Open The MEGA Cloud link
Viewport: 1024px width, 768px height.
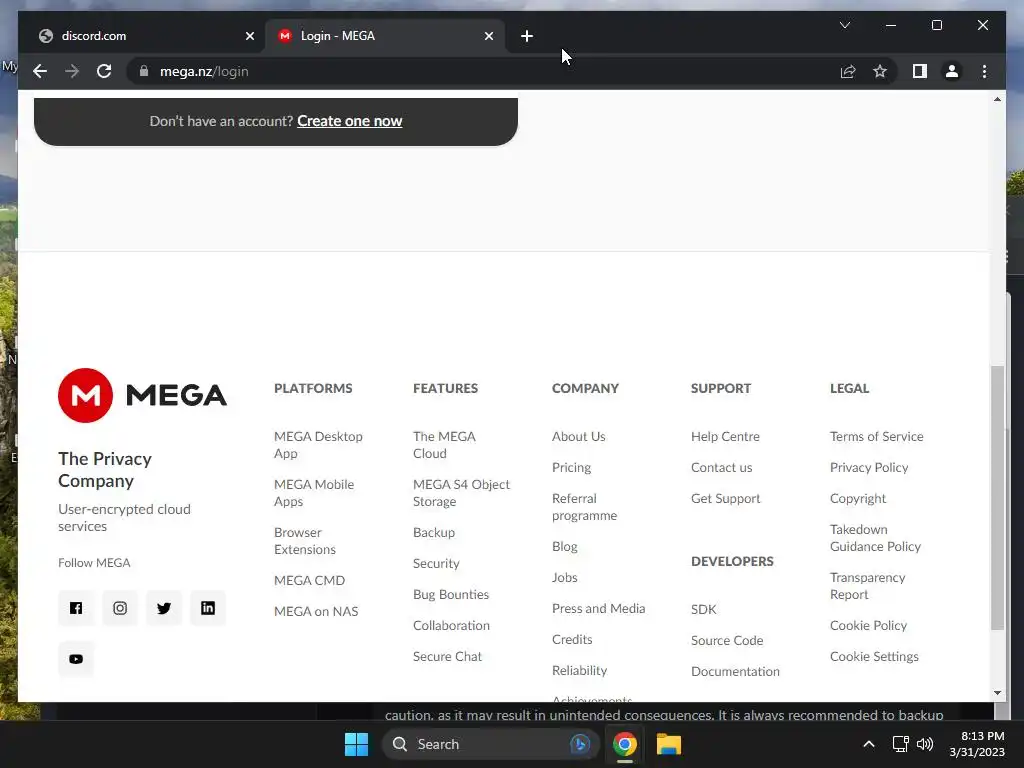[x=444, y=445]
